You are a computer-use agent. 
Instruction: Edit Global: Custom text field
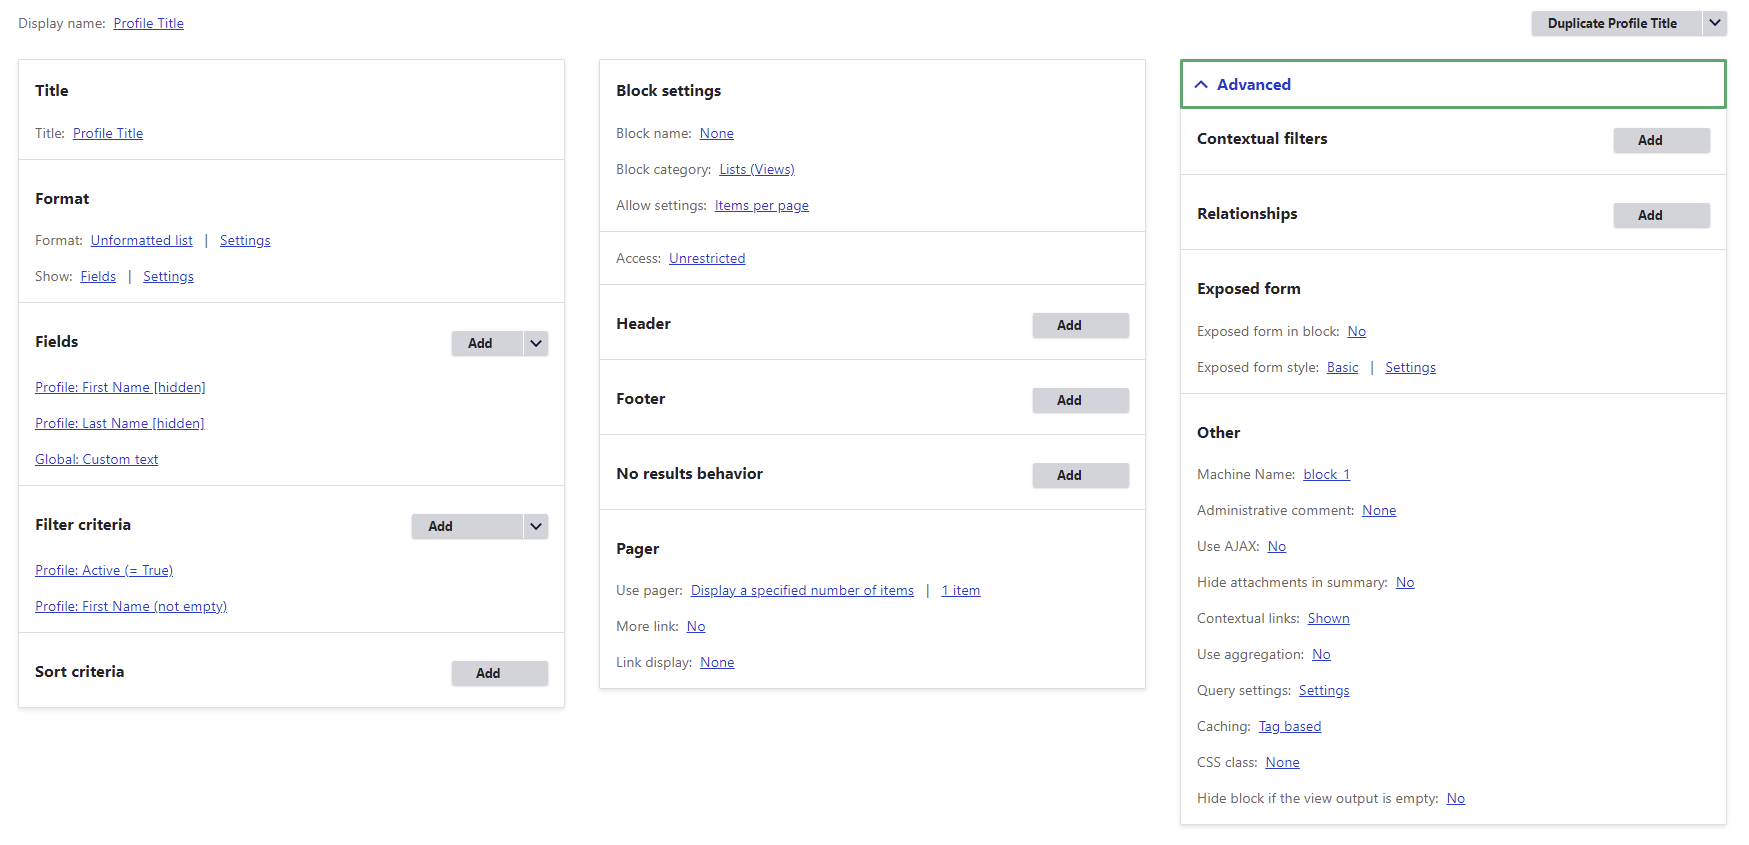[97, 459]
